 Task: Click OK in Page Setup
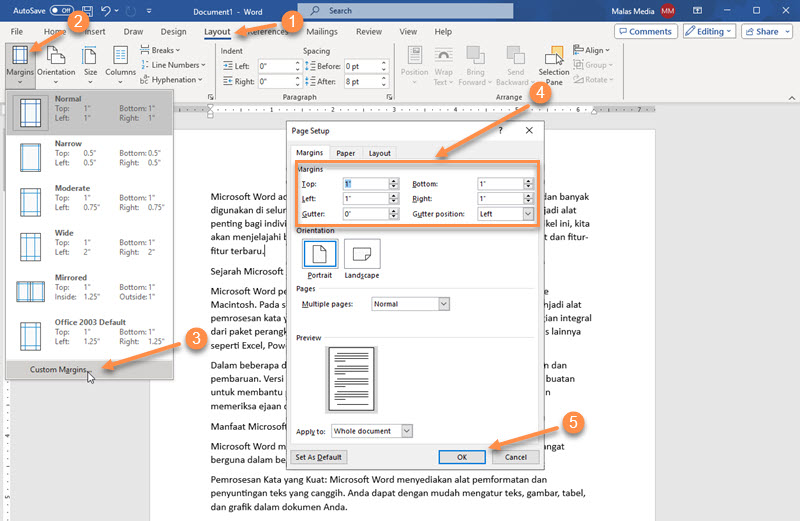point(462,457)
